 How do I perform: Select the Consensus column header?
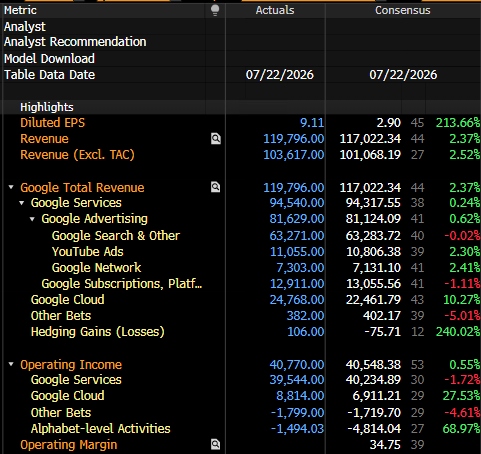pyautogui.click(x=403, y=10)
